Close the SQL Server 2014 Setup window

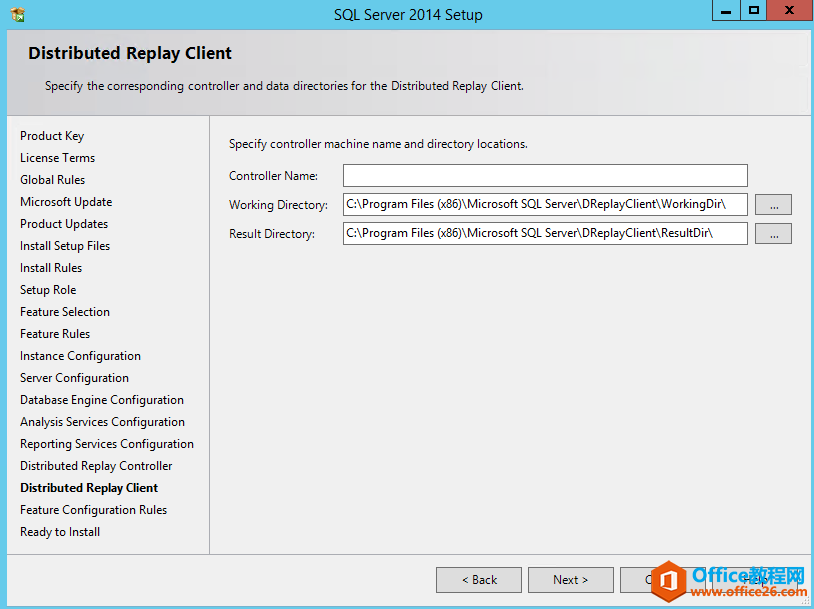[x=790, y=10]
